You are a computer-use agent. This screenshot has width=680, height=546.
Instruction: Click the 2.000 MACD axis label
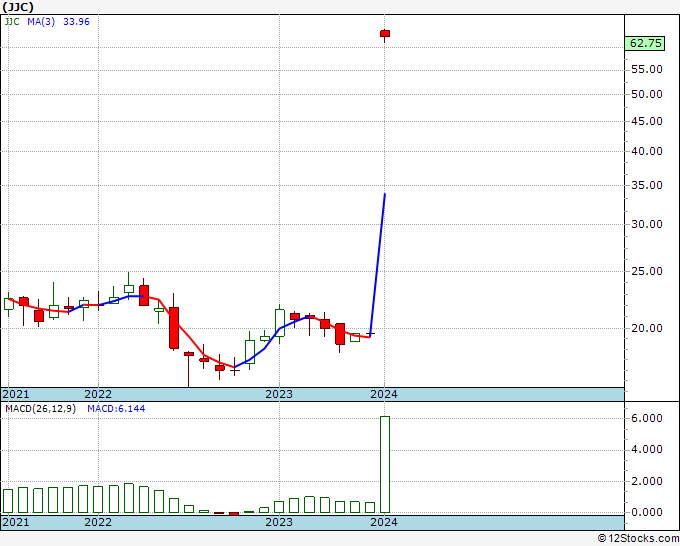(x=647, y=481)
